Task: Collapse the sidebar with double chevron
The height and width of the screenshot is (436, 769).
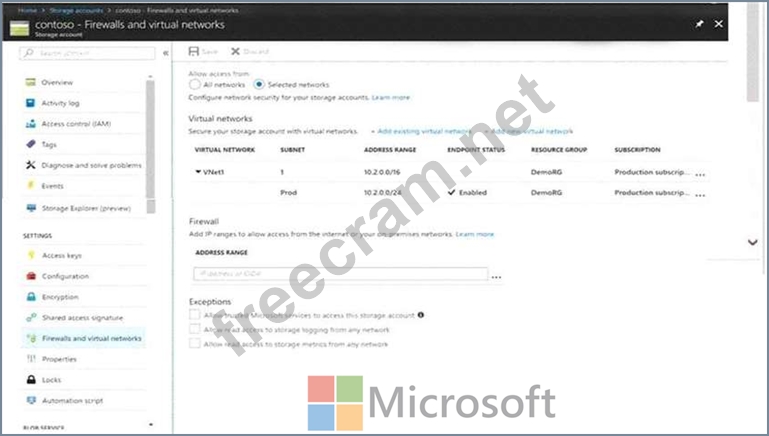Action: point(166,53)
